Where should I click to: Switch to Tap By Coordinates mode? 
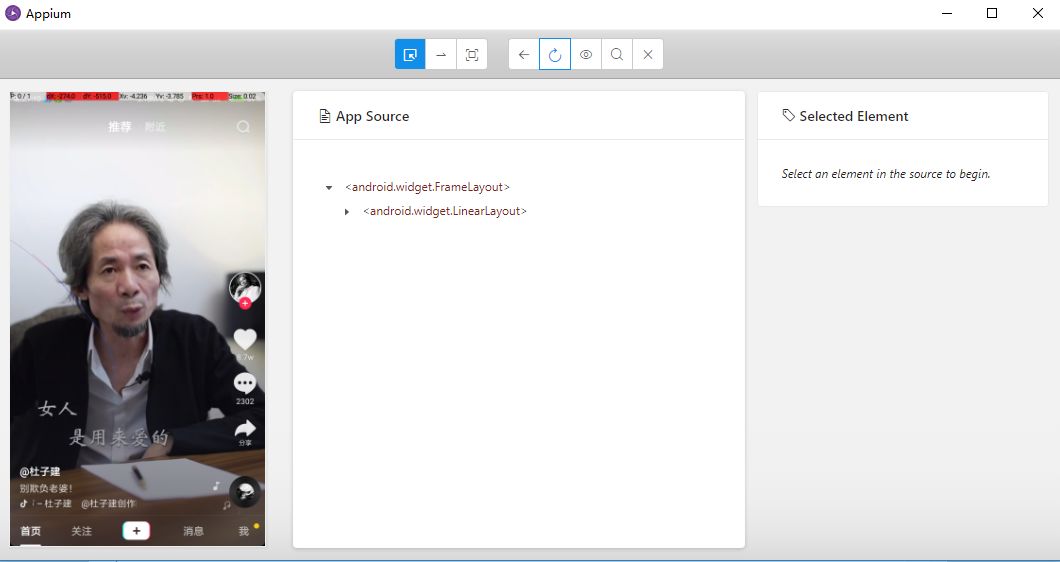point(472,54)
